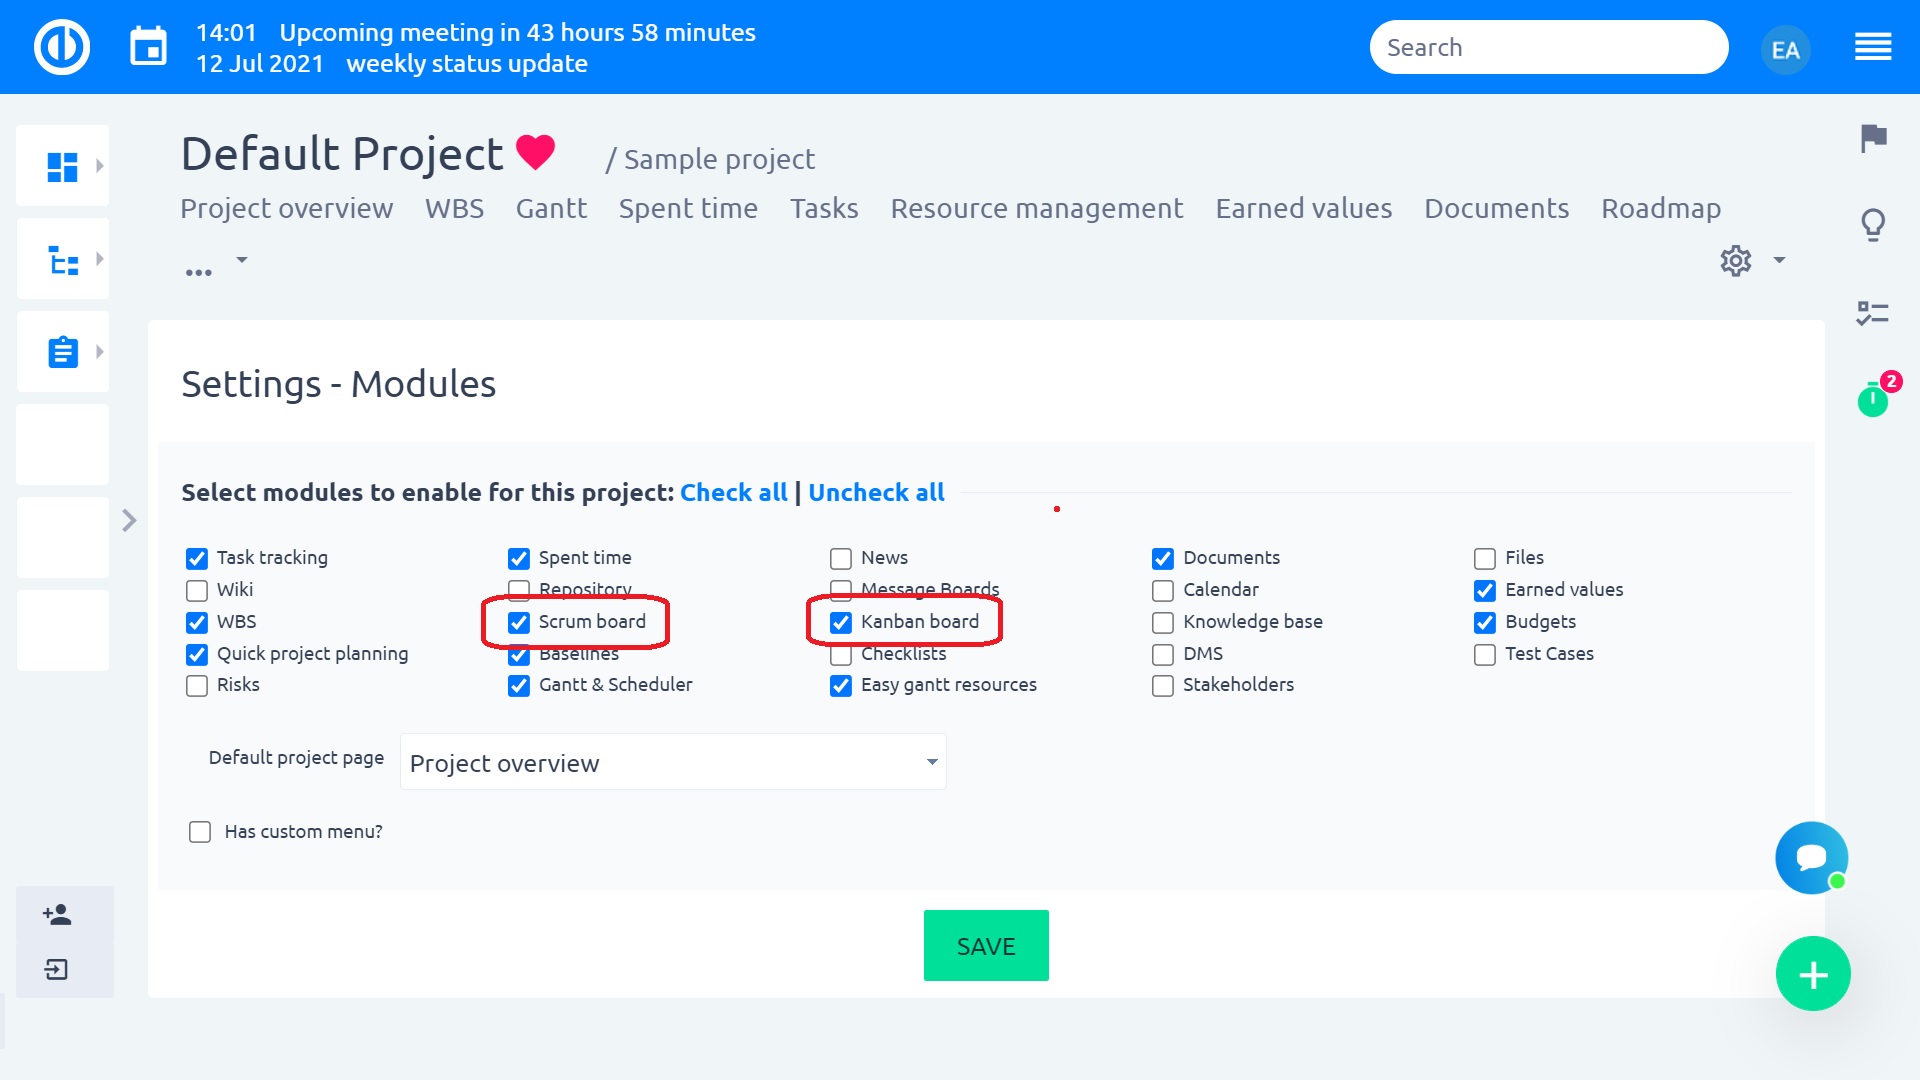Open the project tree sidebar icon

click(x=63, y=260)
